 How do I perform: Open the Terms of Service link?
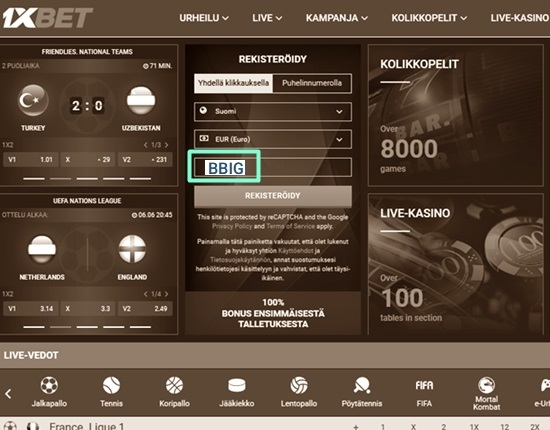click(290, 226)
